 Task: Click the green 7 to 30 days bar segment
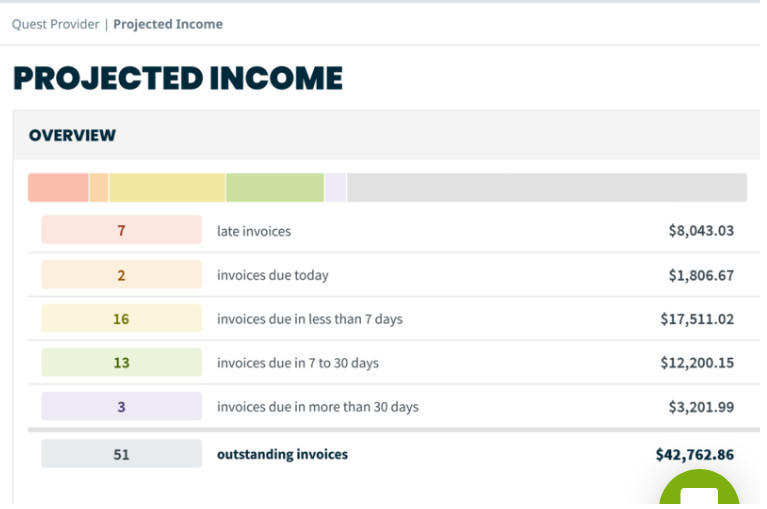pos(275,187)
